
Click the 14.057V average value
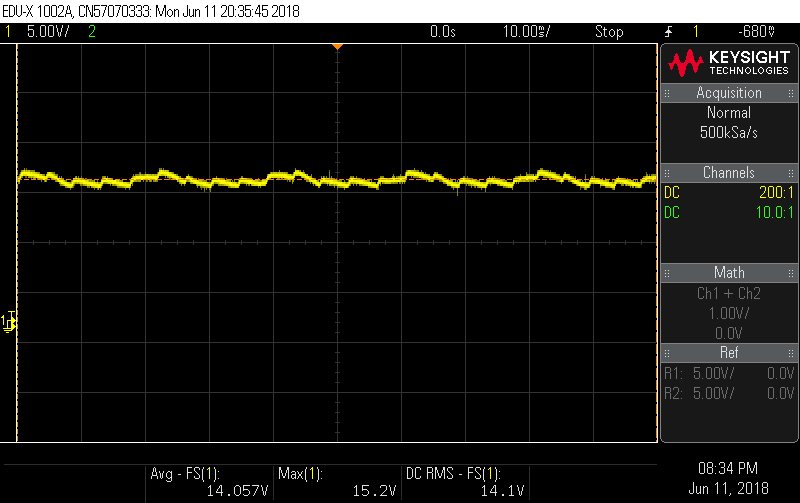pos(237,491)
